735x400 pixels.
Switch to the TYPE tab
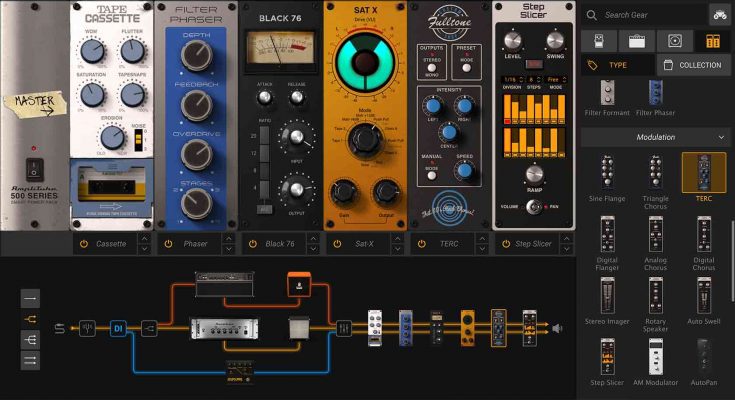click(617, 65)
